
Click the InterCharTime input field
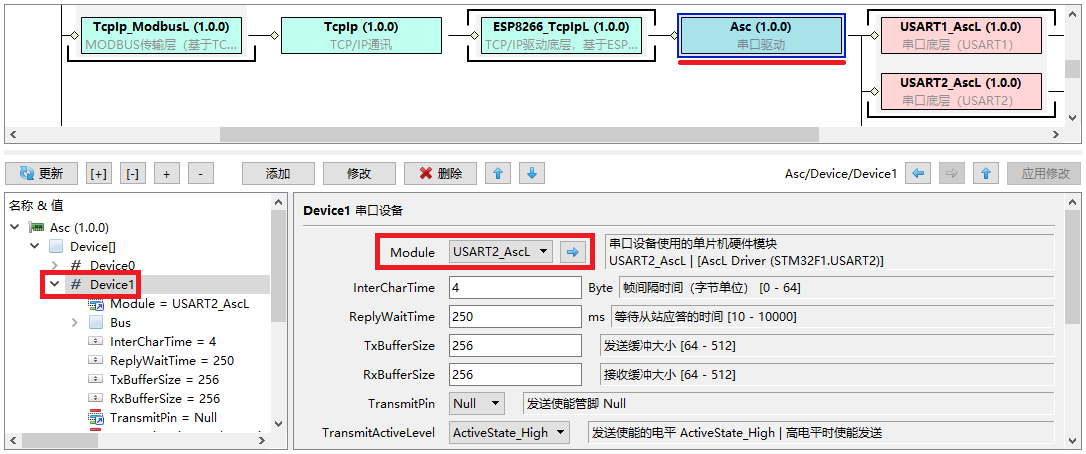pos(515,287)
